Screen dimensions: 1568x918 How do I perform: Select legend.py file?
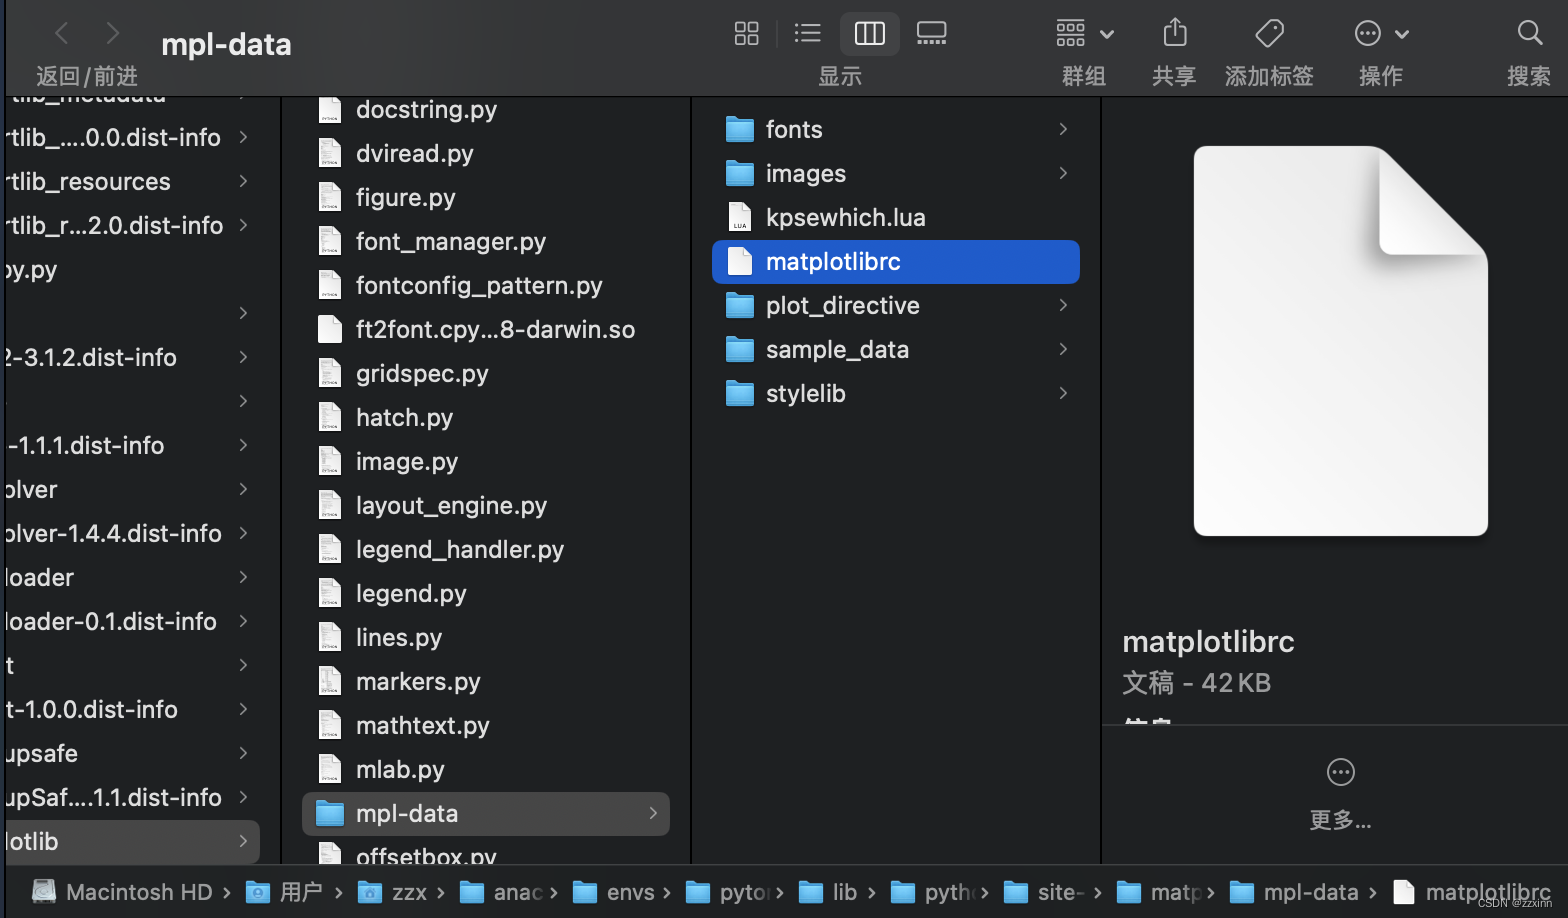tap(486, 594)
